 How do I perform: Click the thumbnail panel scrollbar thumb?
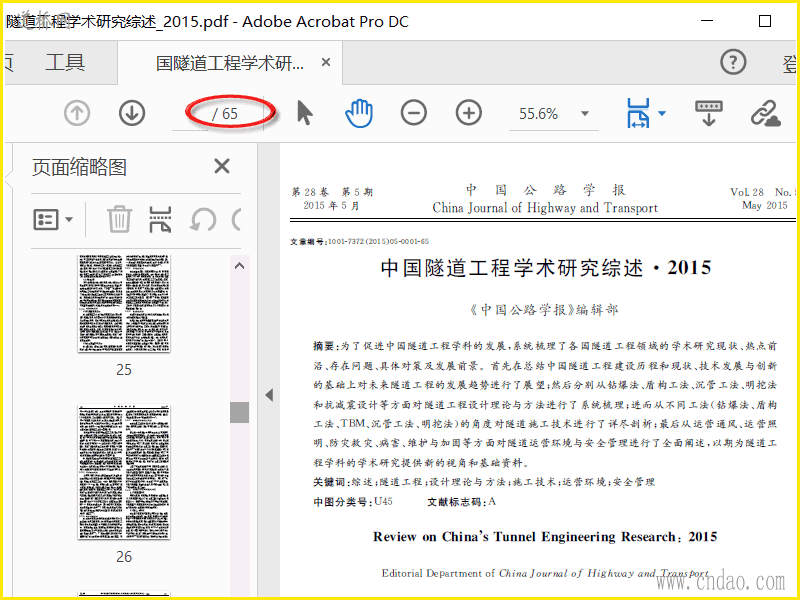[x=239, y=412]
